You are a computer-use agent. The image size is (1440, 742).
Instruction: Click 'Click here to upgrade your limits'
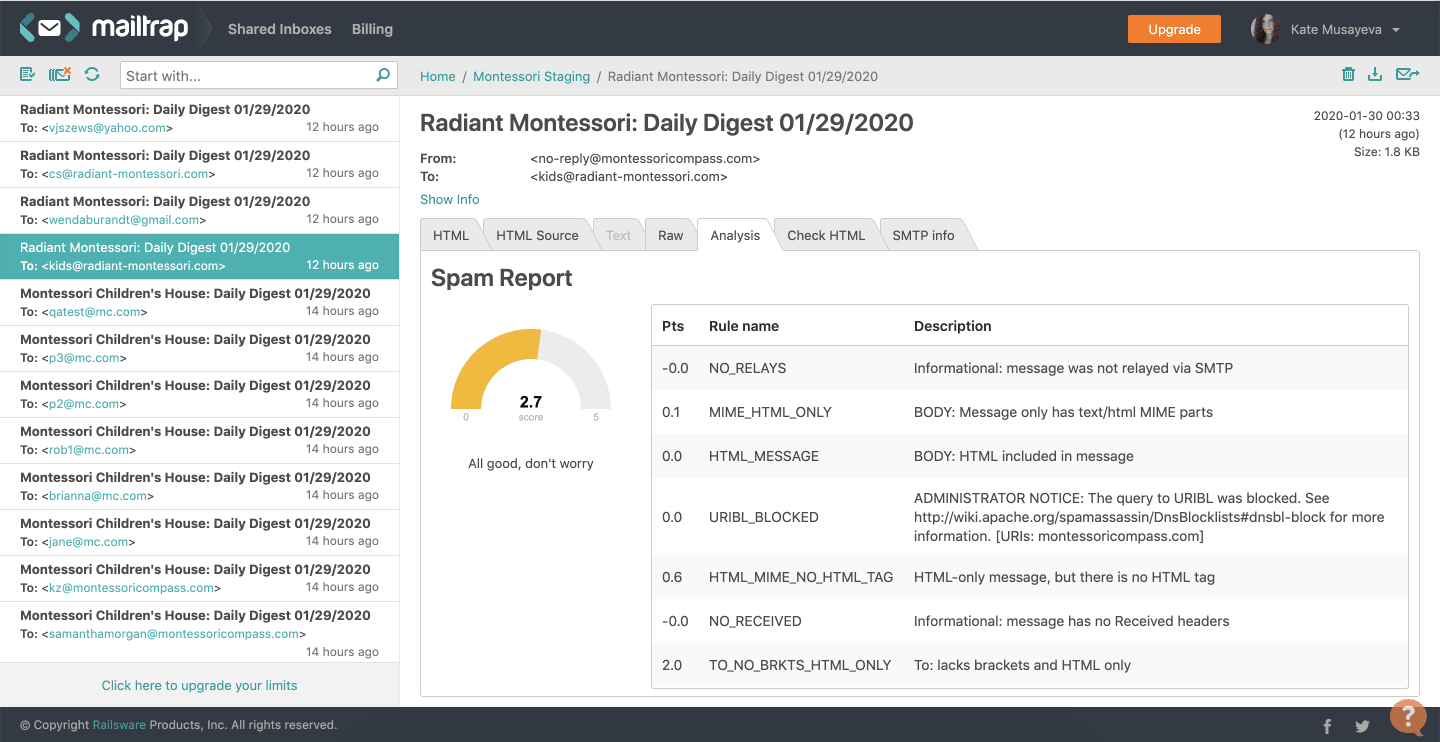(199, 685)
